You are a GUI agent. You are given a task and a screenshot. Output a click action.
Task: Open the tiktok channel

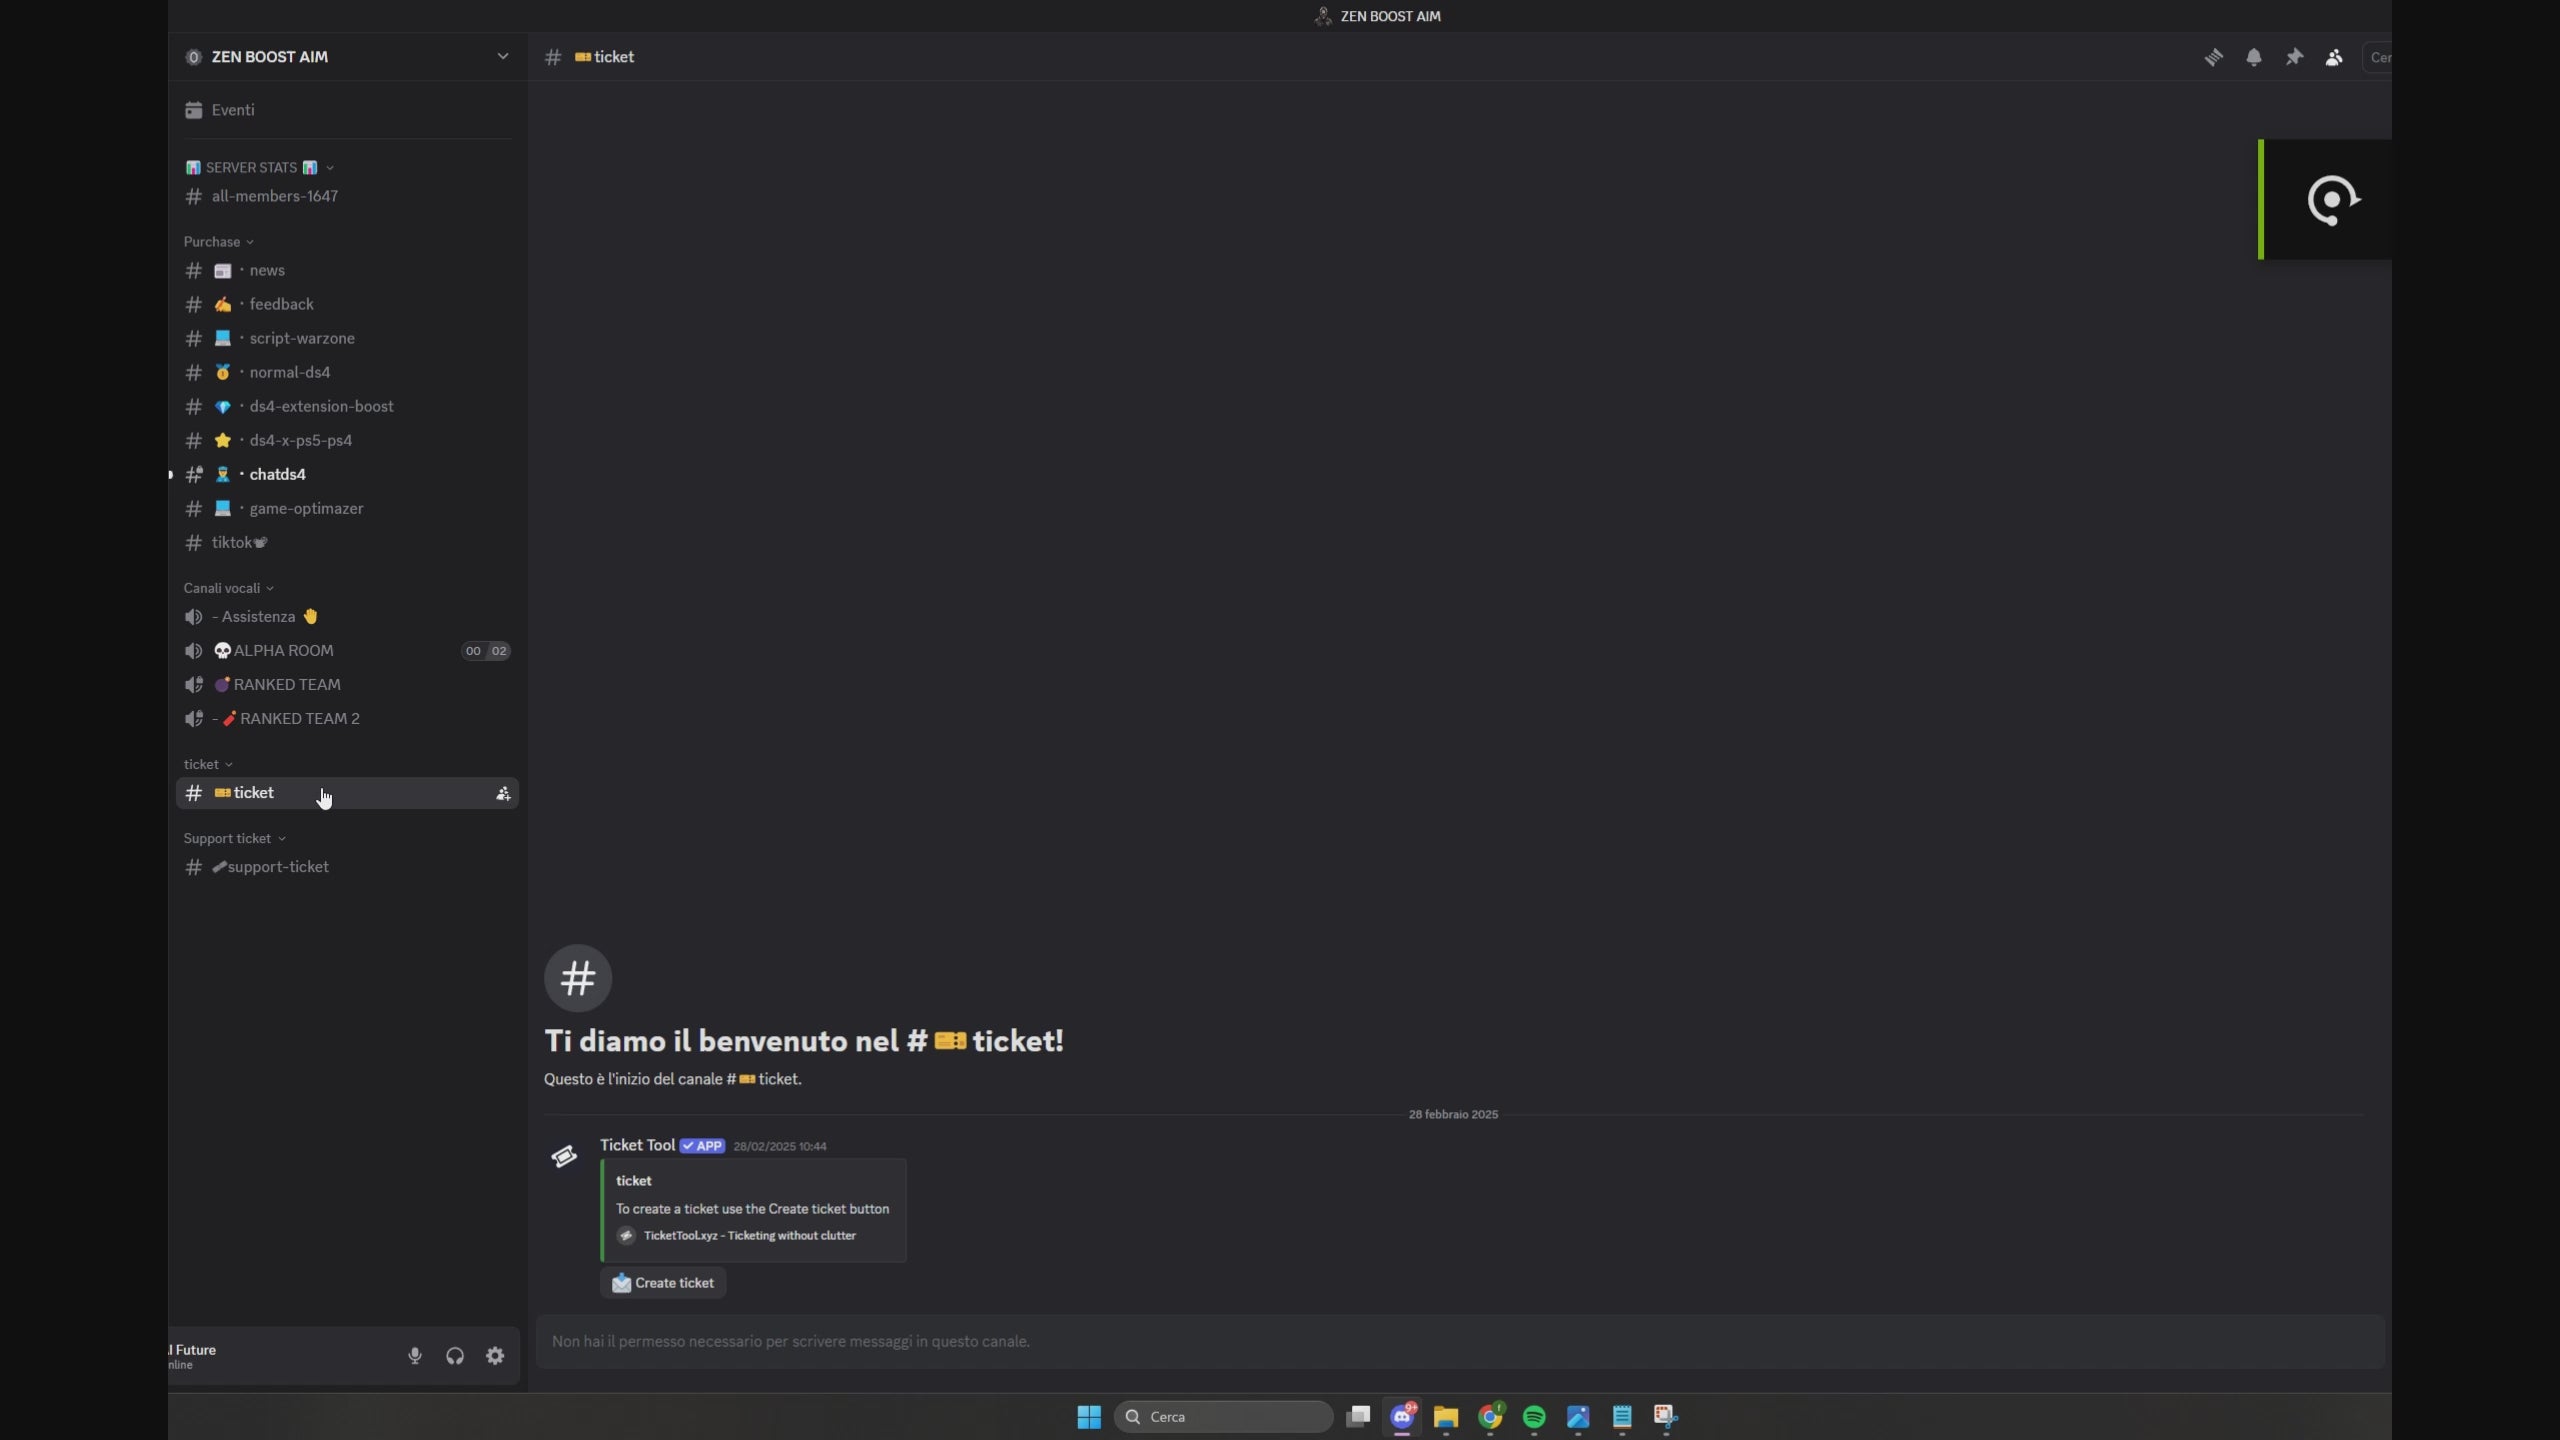(x=346, y=542)
